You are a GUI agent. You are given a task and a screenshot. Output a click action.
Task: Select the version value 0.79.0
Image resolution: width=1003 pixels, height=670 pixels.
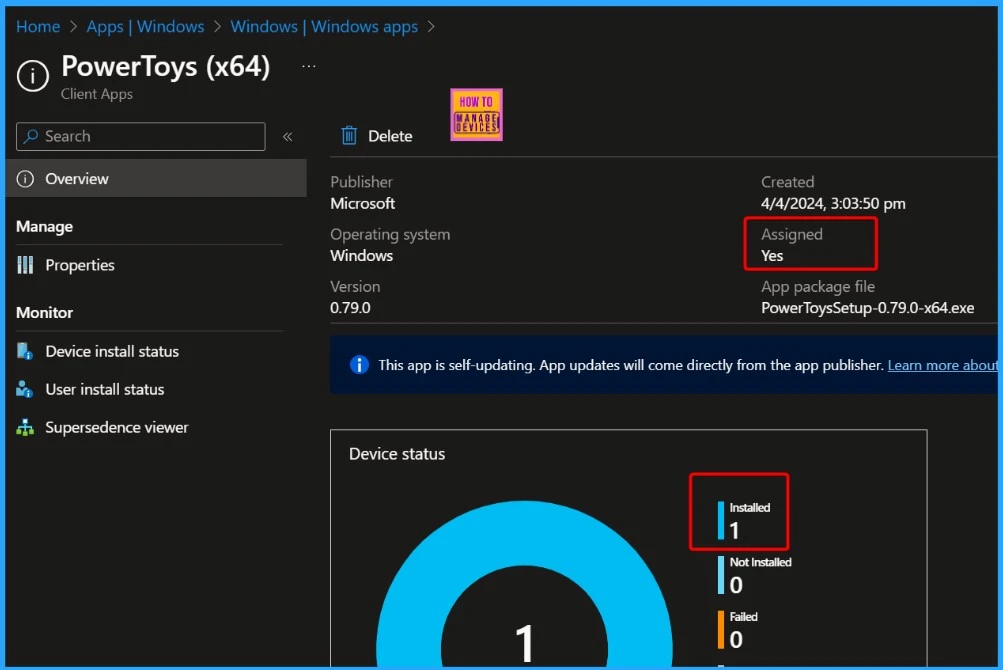tap(351, 308)
